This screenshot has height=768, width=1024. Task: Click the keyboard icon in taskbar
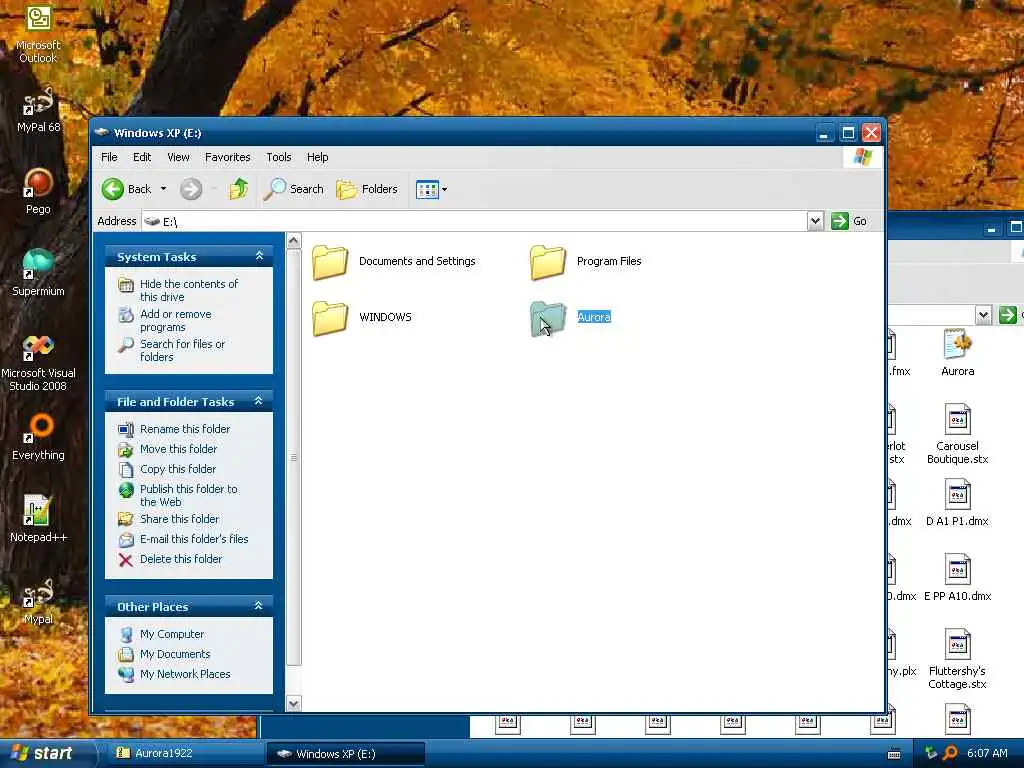[894, 754]
